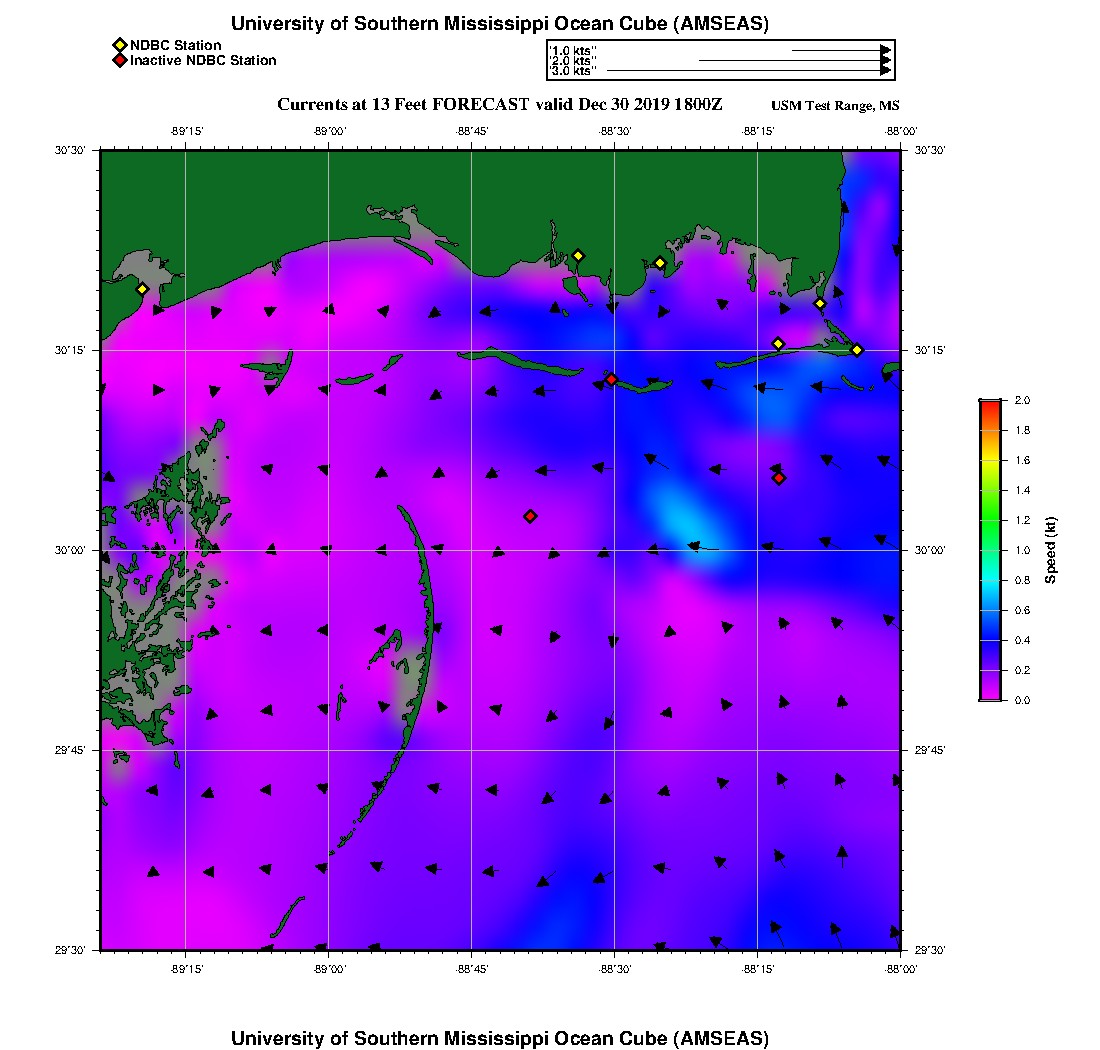This screenshot has height=1050, width=1100.
Task: Click the top AMSEAS Ocean Cube title
Action: 500,23
